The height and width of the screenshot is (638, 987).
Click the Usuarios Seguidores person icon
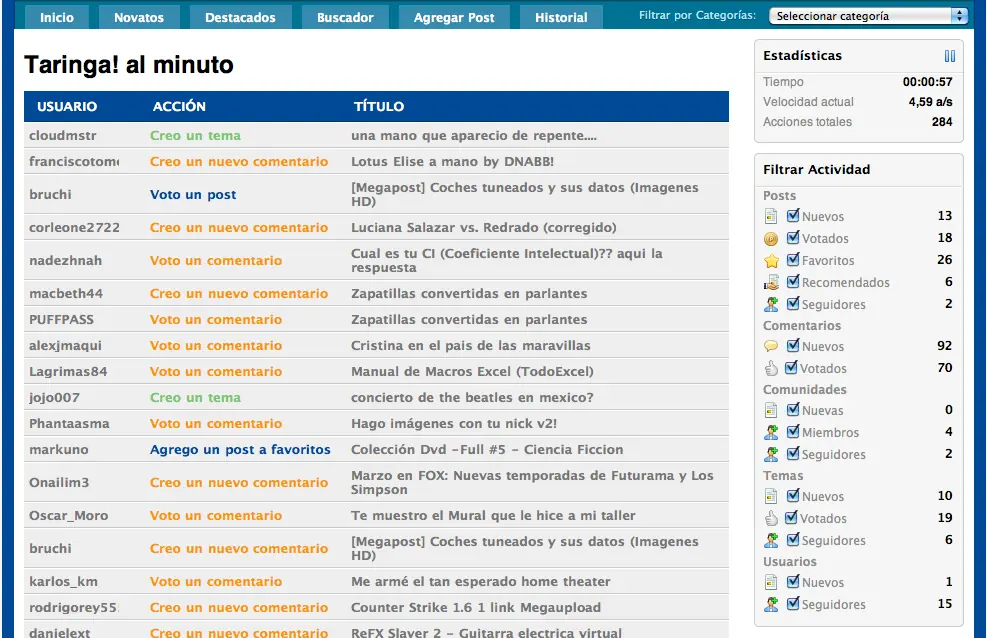click(771, 605)
